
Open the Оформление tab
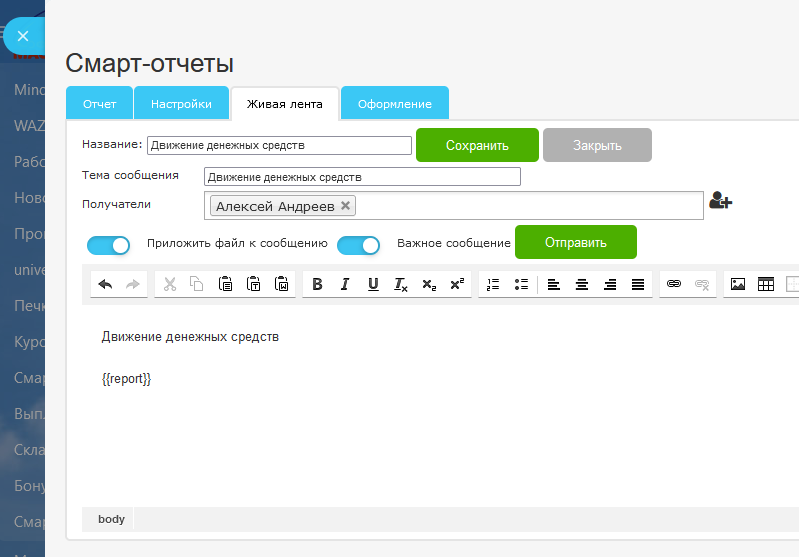tap(394, 104)
